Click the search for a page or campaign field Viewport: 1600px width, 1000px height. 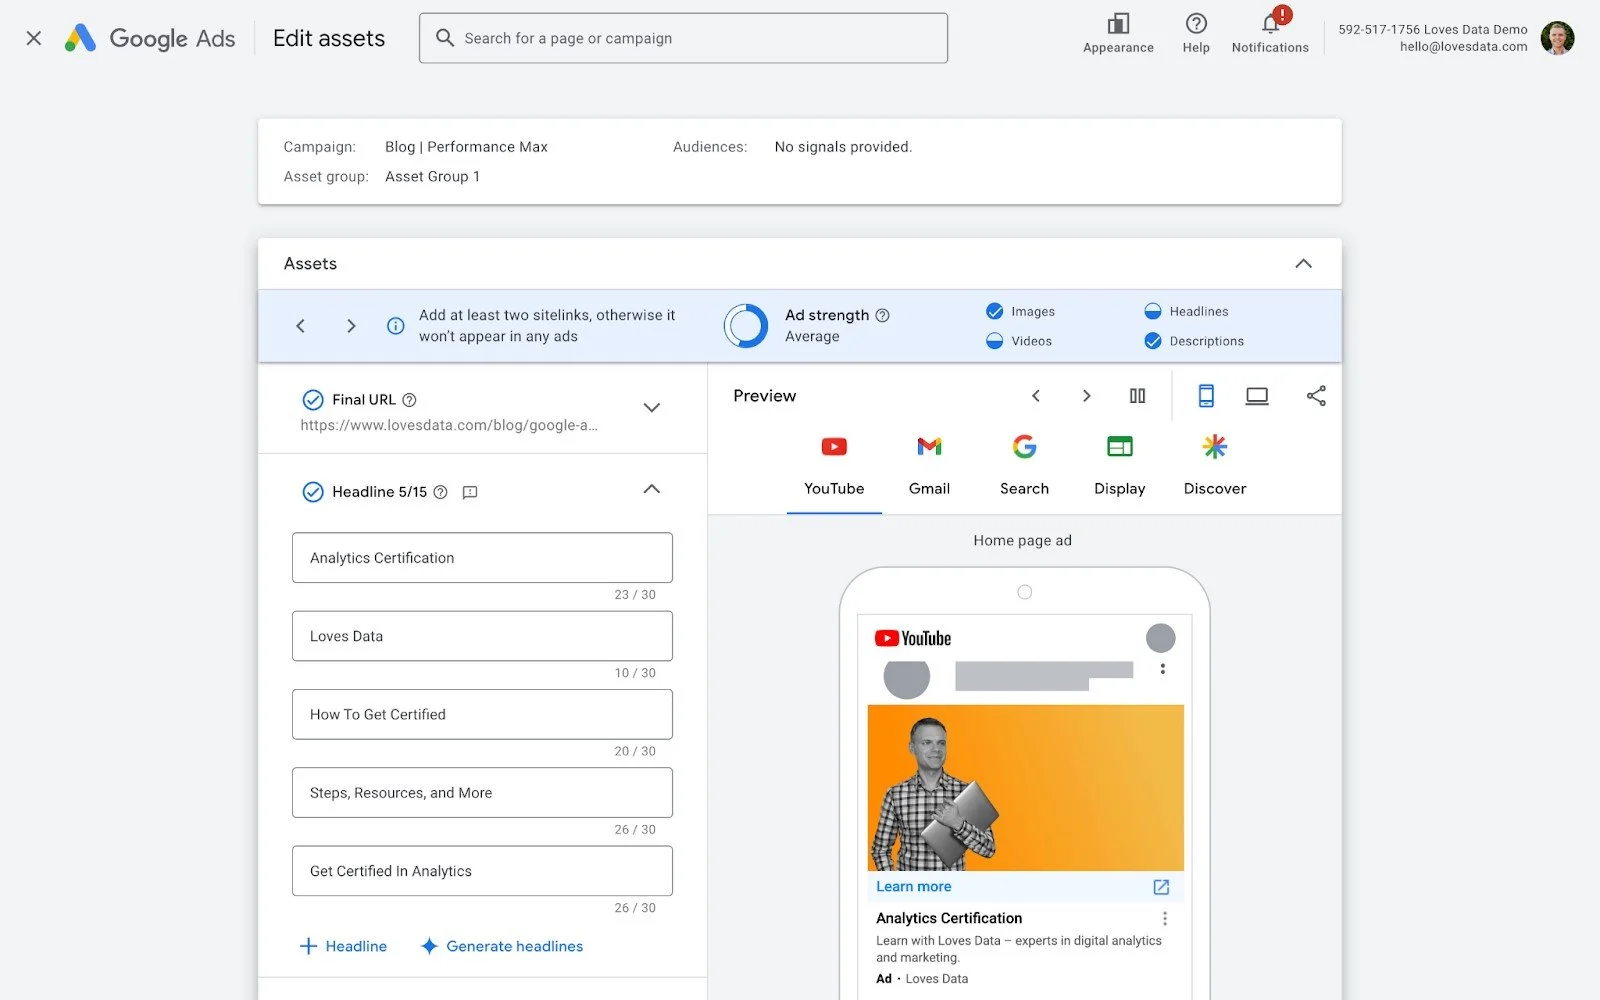(x=683, y=38)
